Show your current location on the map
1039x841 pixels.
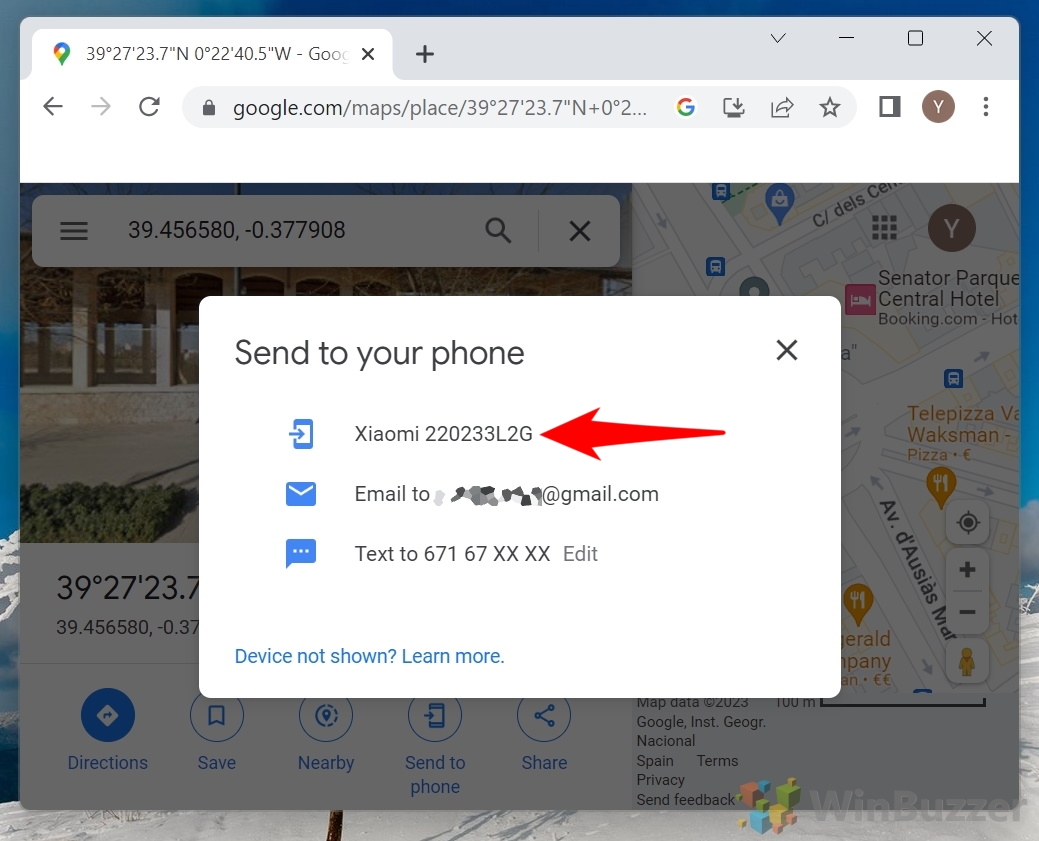click(x=967, y=523)
